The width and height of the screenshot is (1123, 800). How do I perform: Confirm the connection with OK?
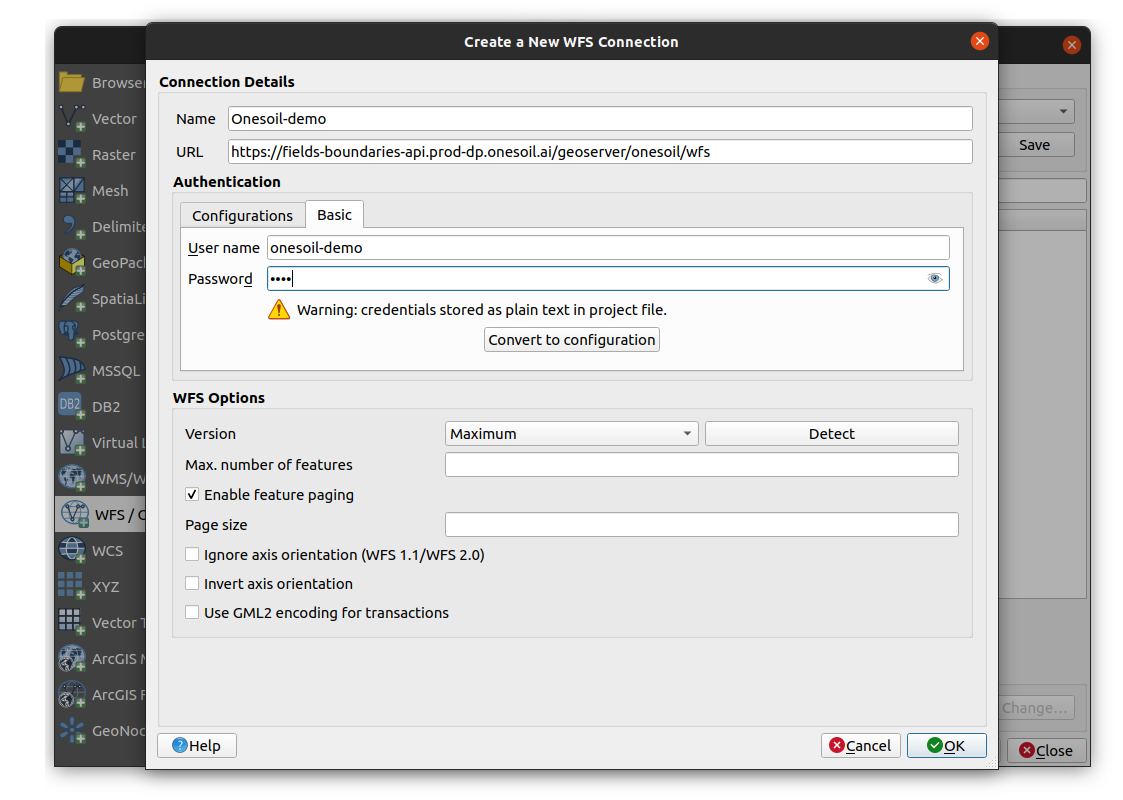946,746
